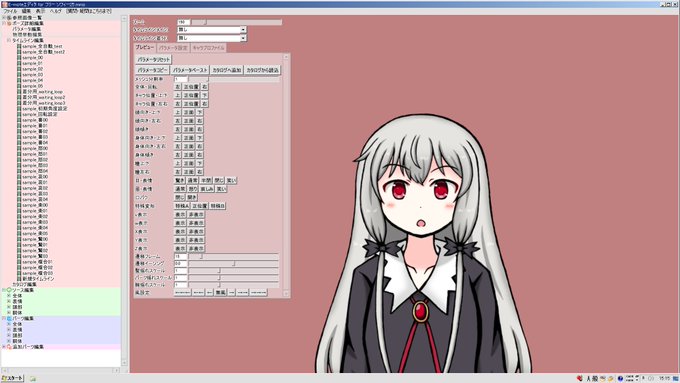Open the second 無し dropdown arrow
680x383 pixels.
pyautogui.click(x=243, y=38)
